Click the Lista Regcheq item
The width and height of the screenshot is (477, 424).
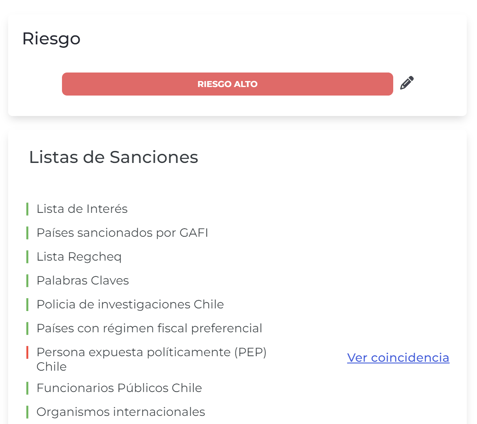coord(79,257)
